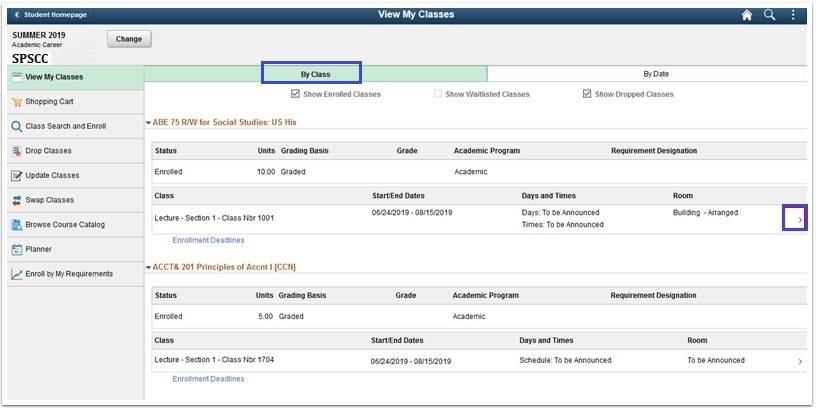816x409 pixels.
Task: Open the search magnifier icon
Action: point(770,15)
